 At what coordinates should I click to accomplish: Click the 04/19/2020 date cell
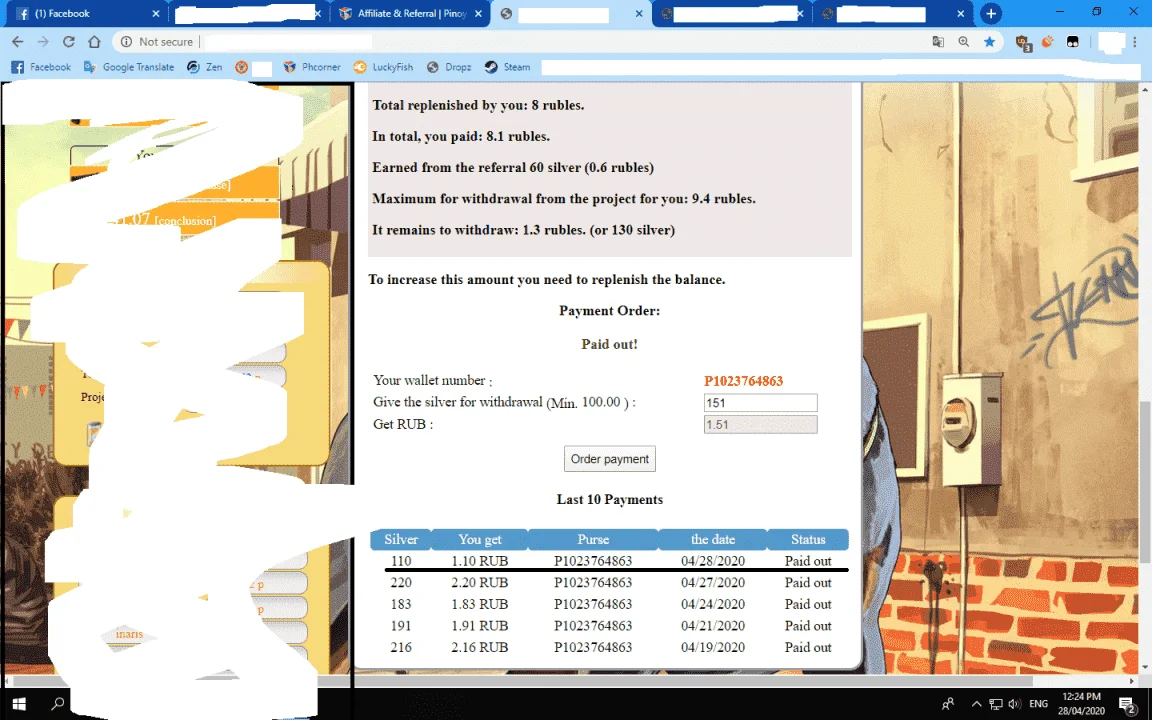click(713, 647)
